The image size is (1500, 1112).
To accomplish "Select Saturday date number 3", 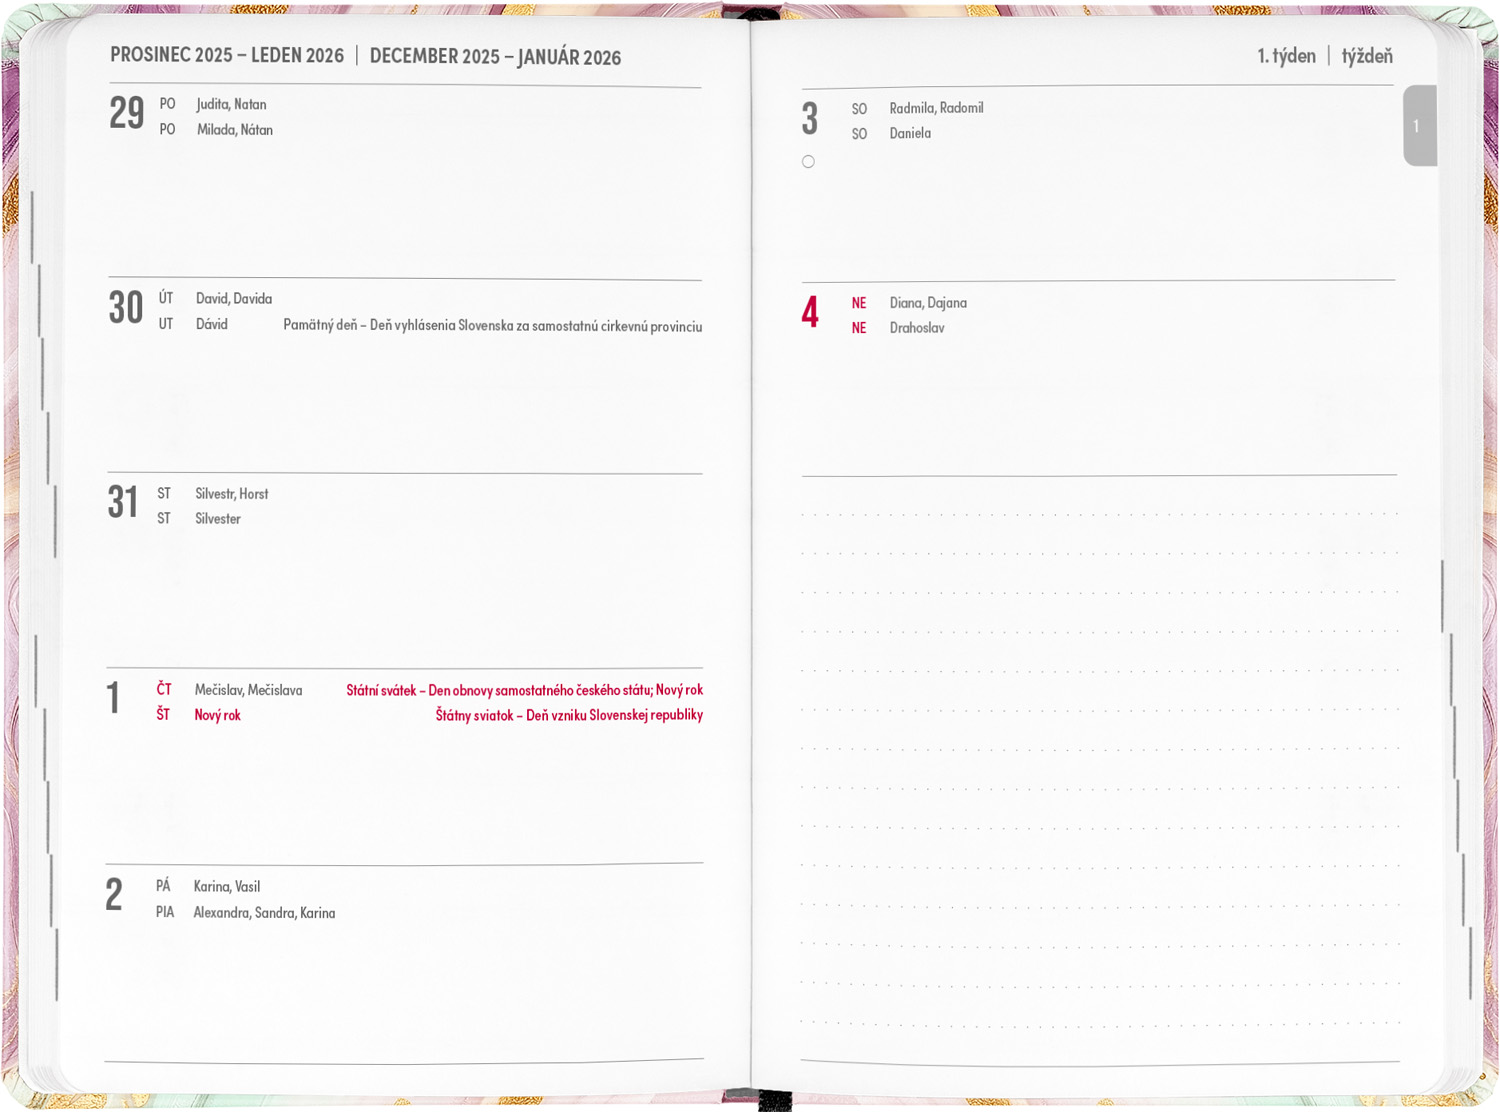I will (810, 120).
